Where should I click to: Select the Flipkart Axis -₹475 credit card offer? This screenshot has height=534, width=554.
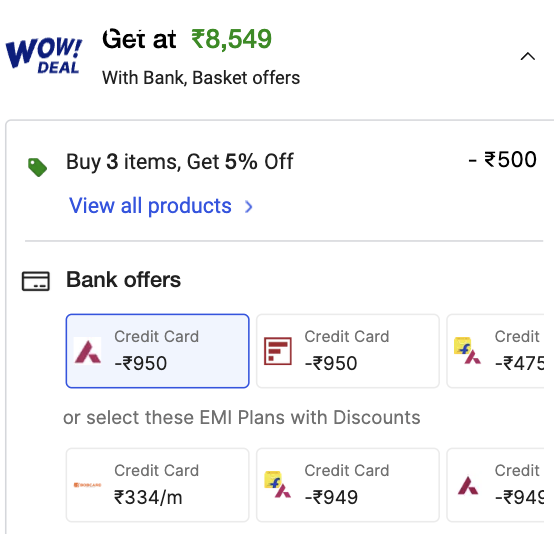(x=495, y=351)
